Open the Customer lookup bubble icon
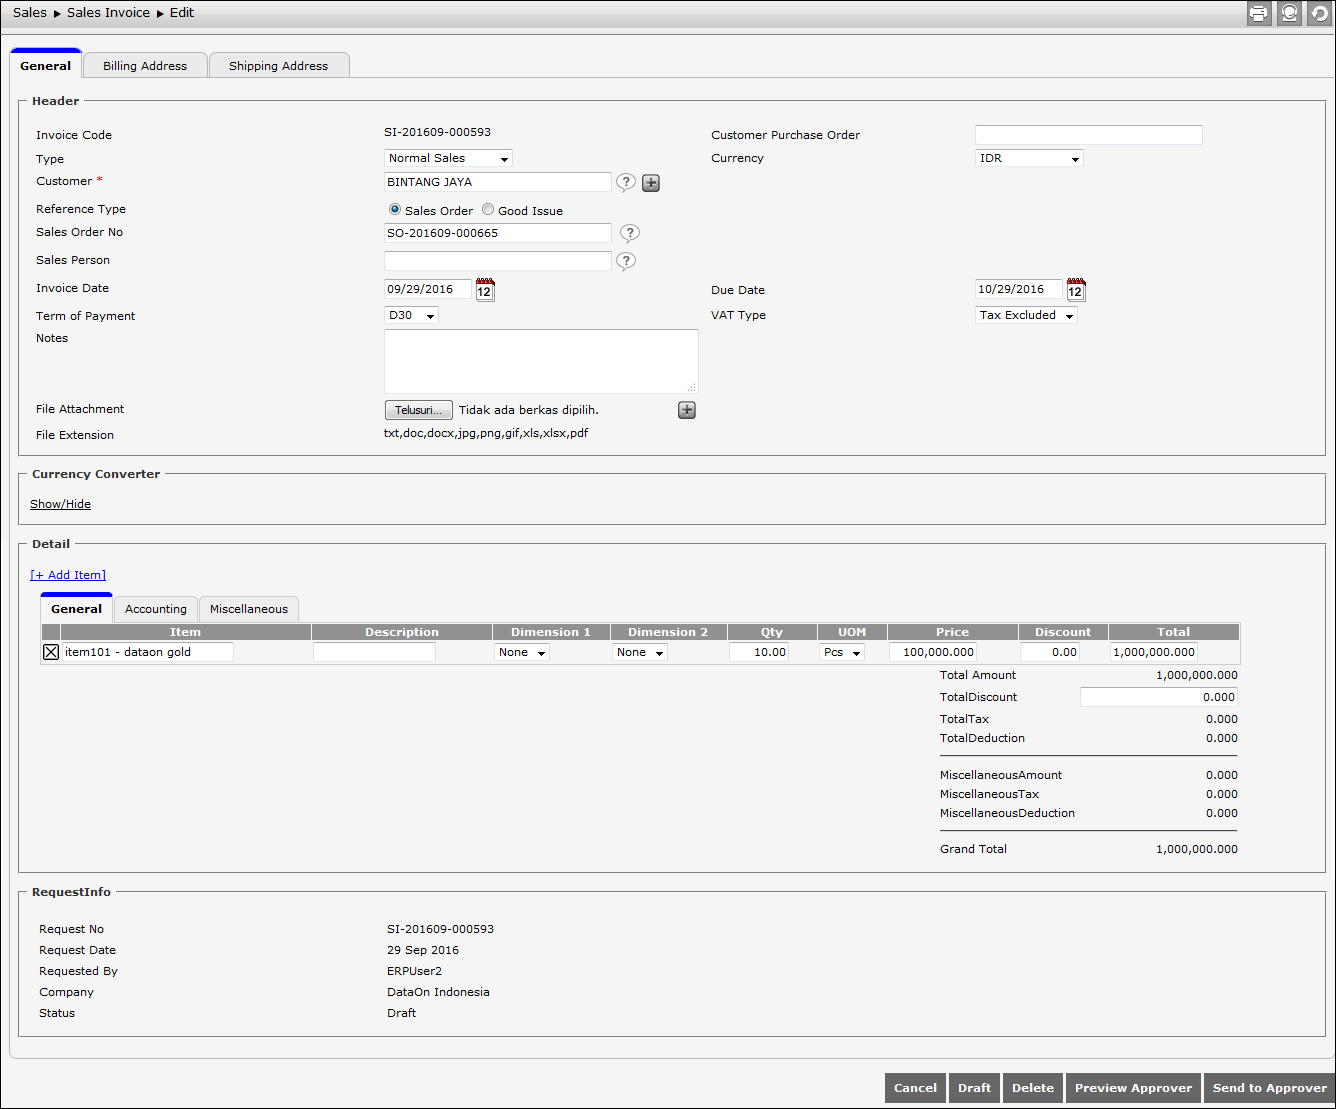Screen dimensions: 1336x1109 point(625,182)
